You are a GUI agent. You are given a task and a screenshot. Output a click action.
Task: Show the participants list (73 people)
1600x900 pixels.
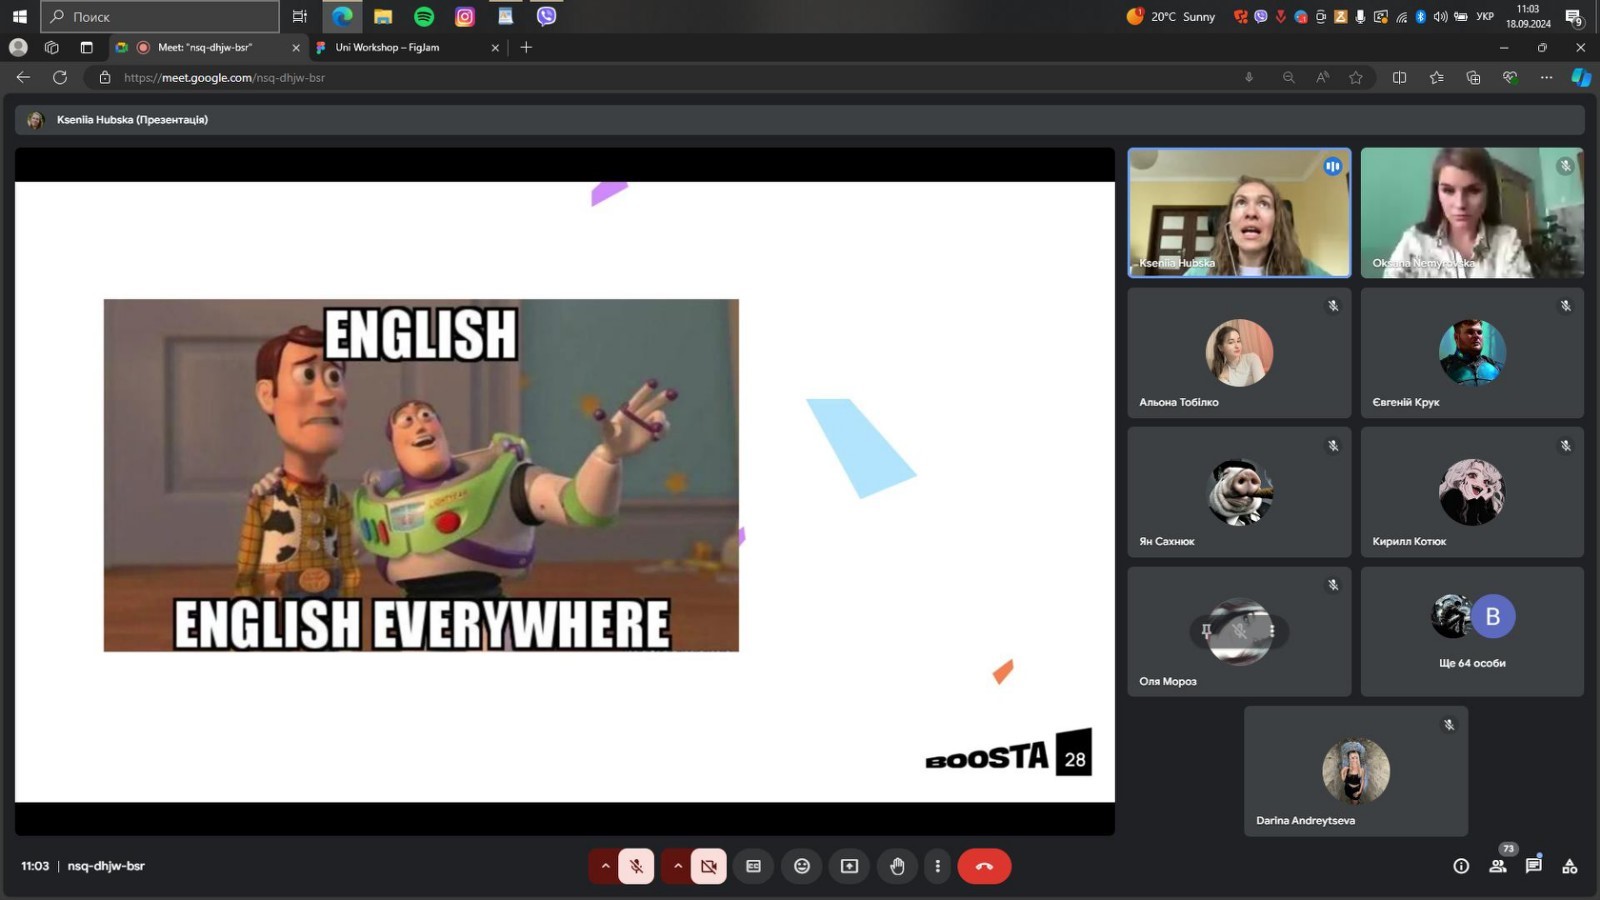pos(1497,866)
